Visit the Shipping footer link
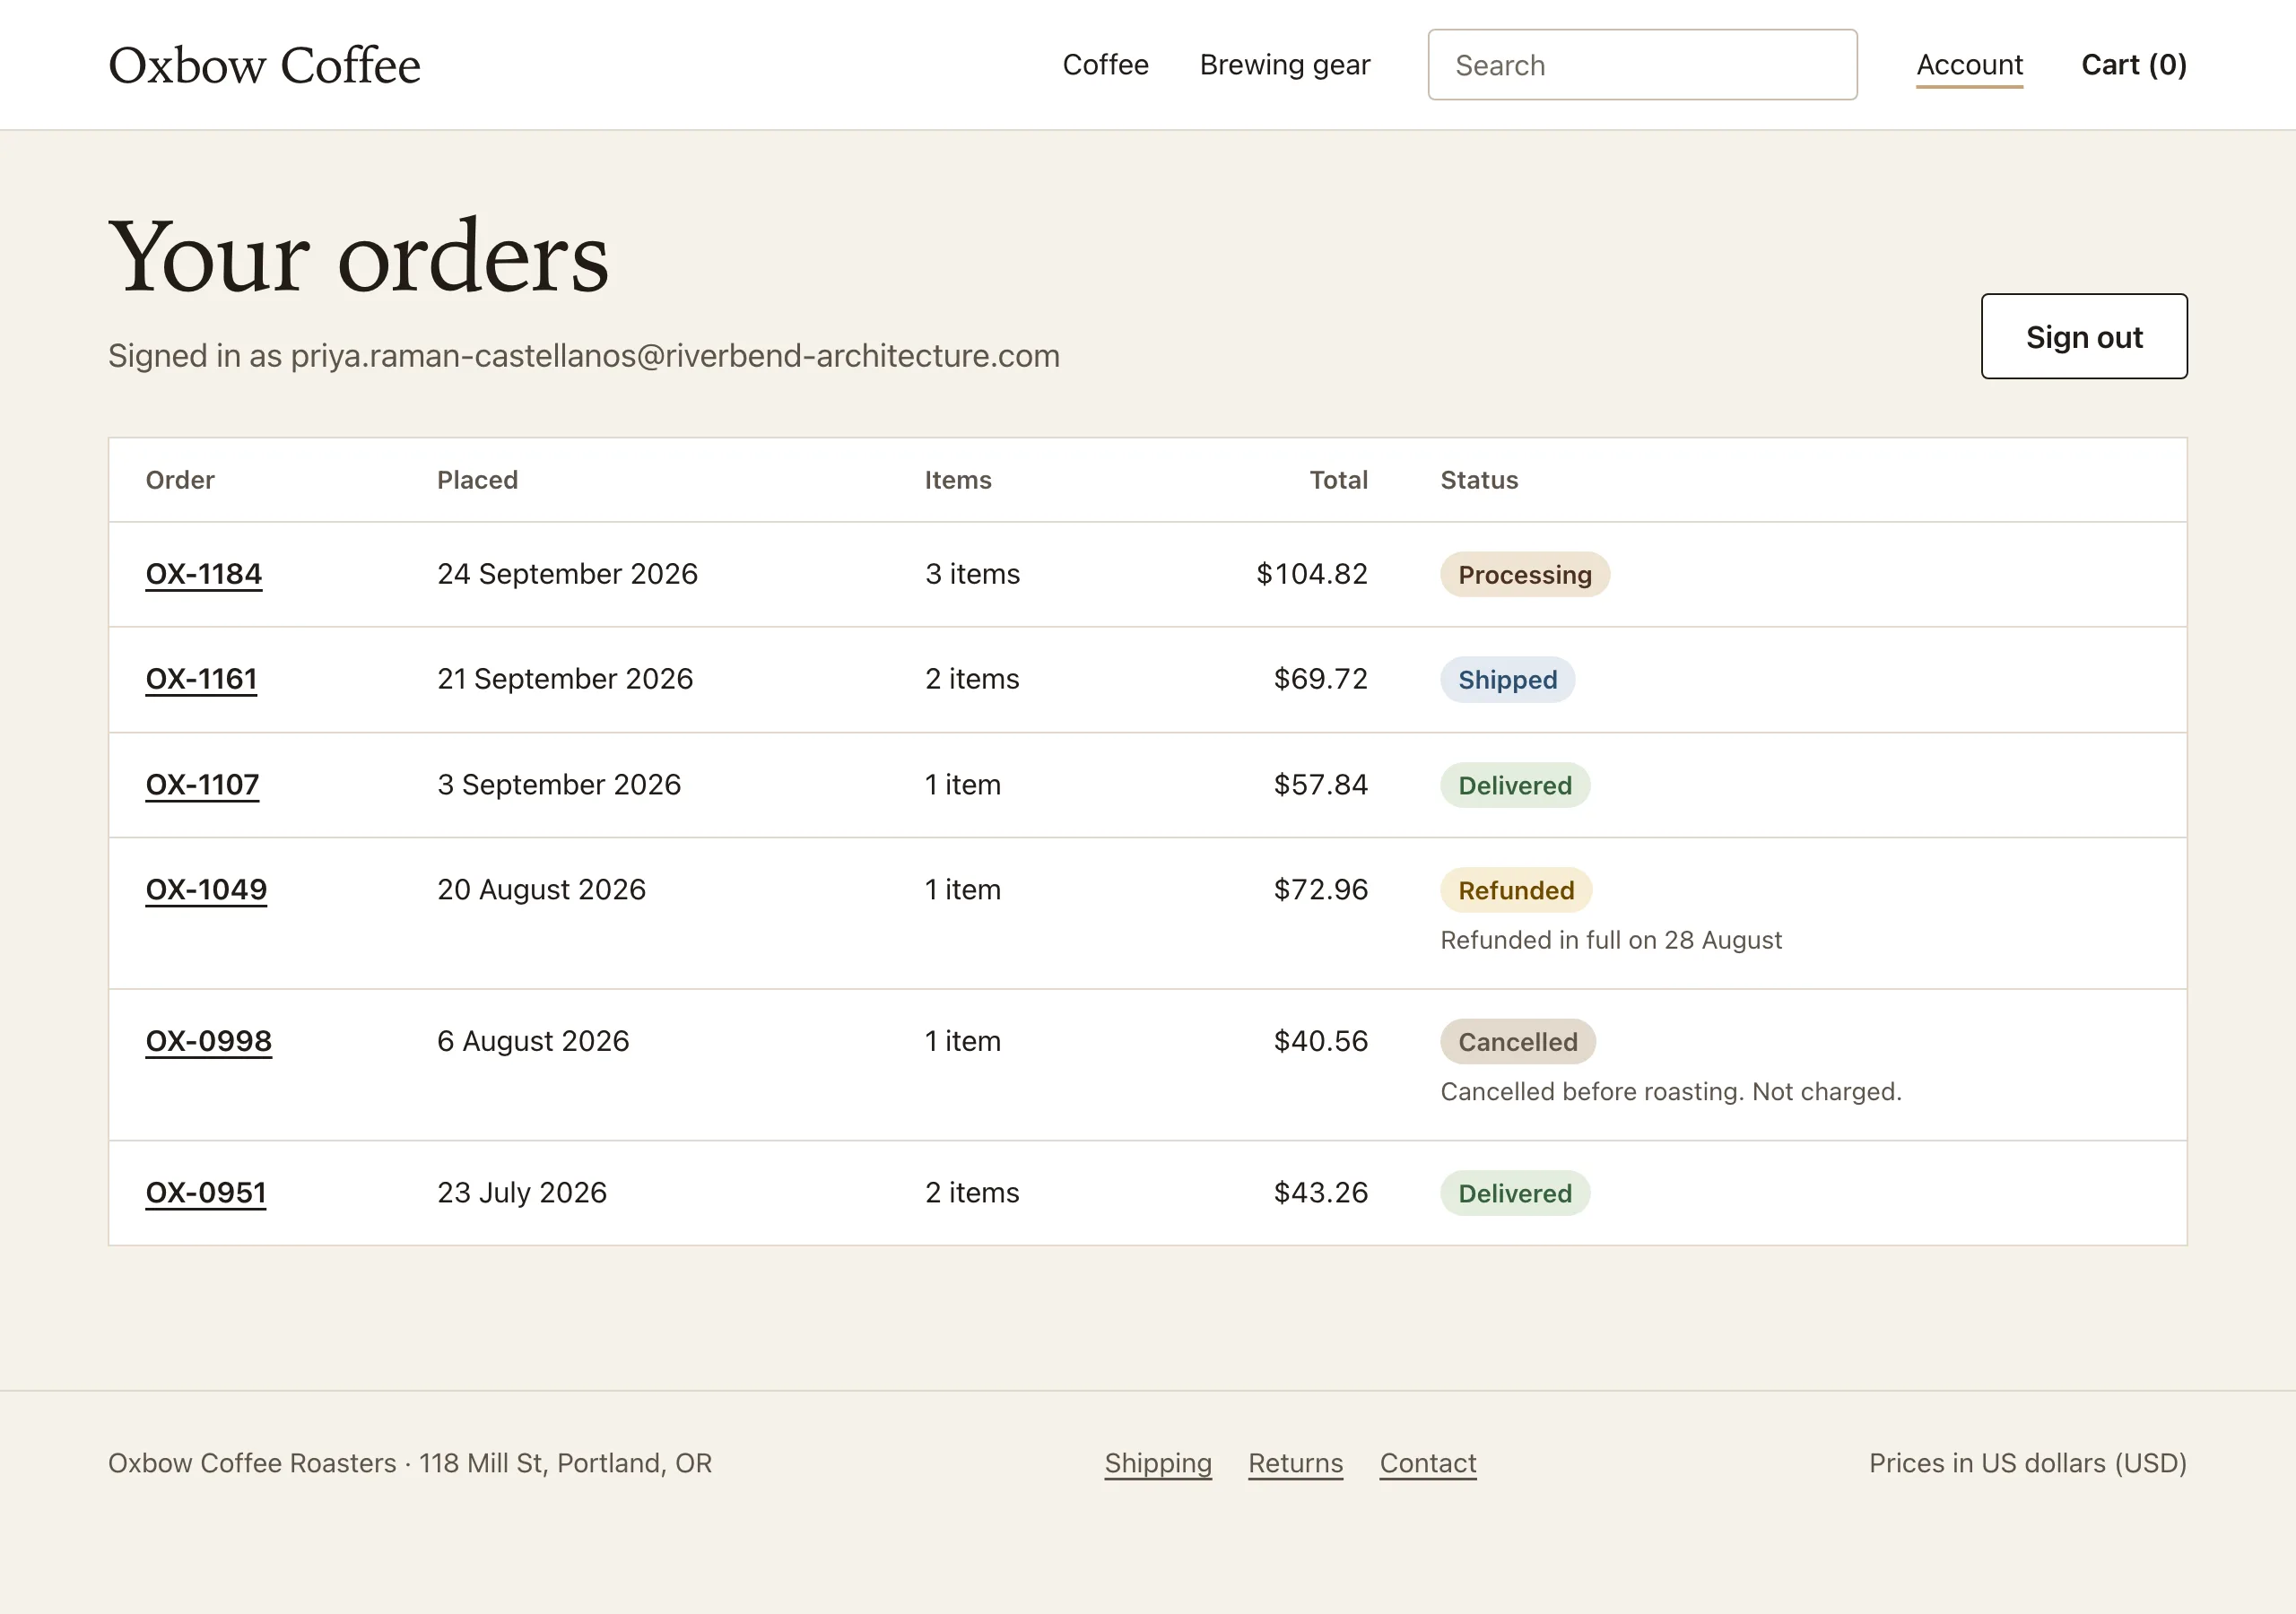The height and width of the screenshot is (1614, 2296). coord(1158,1463)
